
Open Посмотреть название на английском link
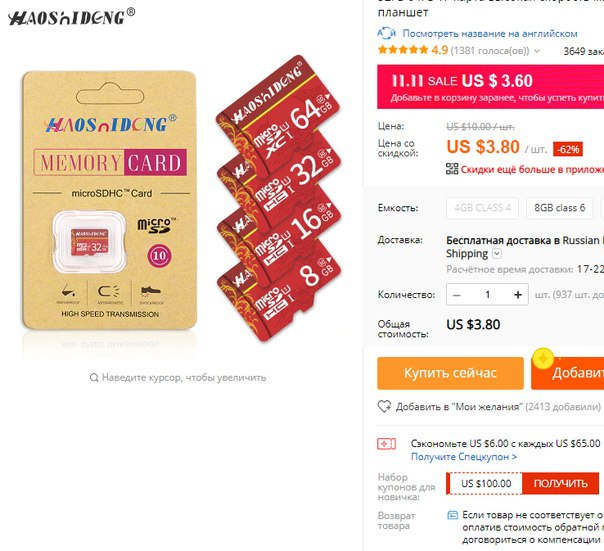[x=490, y=34]
